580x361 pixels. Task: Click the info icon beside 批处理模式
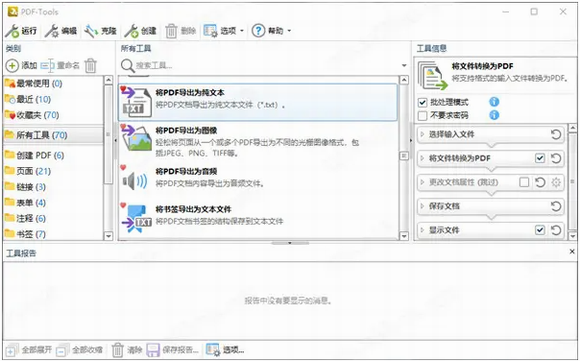[x=494, y=102]
